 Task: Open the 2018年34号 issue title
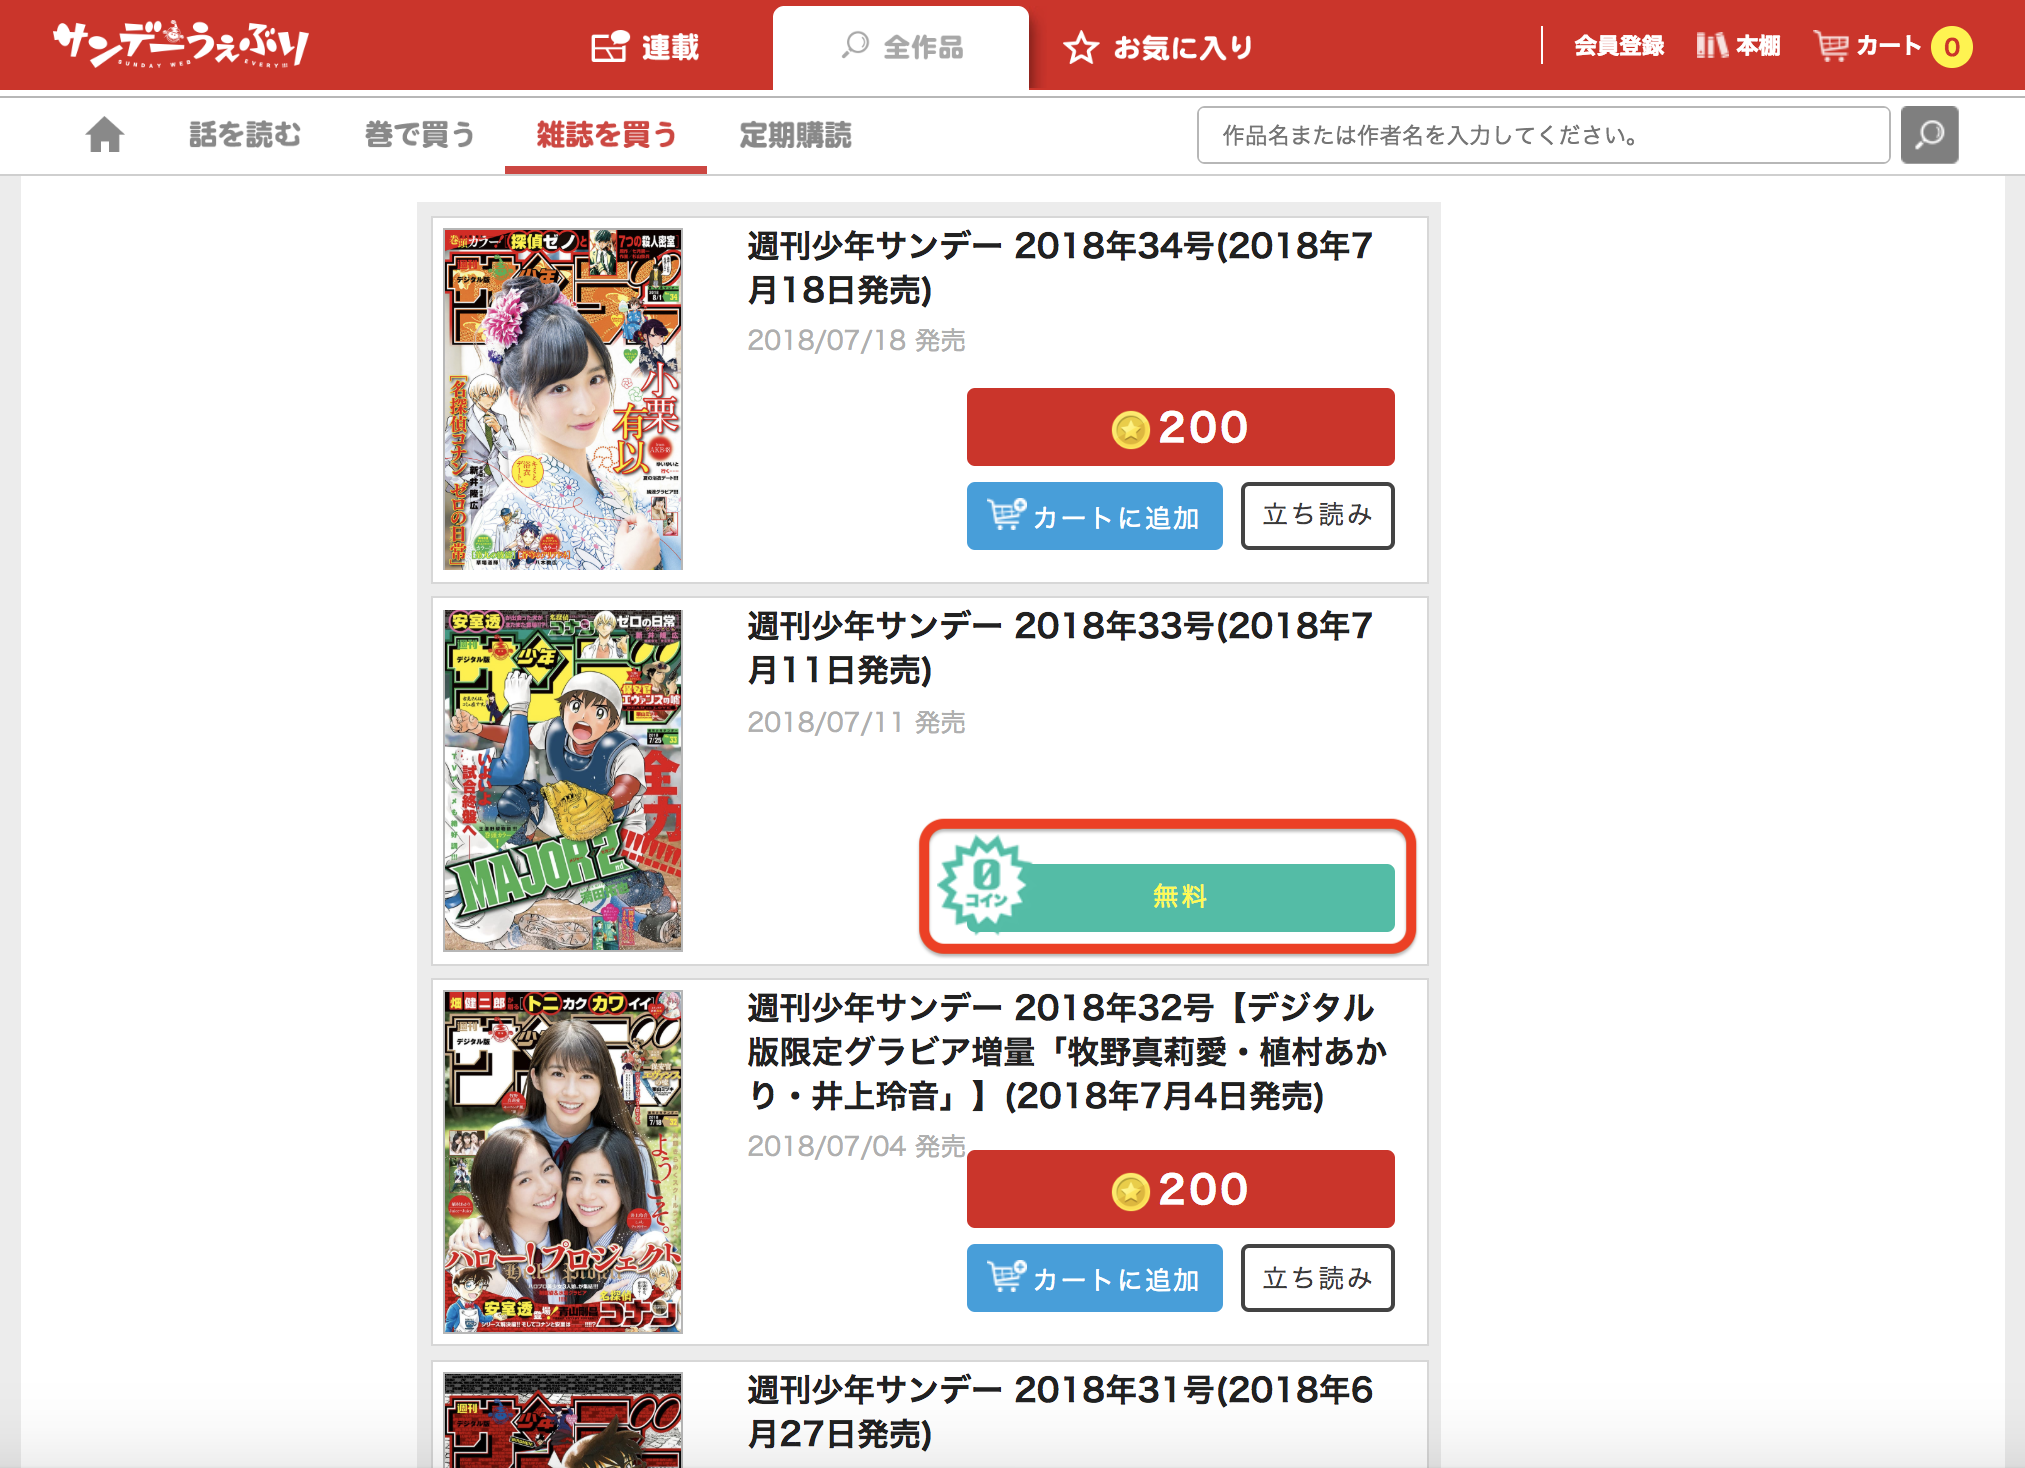[1060, 267]
